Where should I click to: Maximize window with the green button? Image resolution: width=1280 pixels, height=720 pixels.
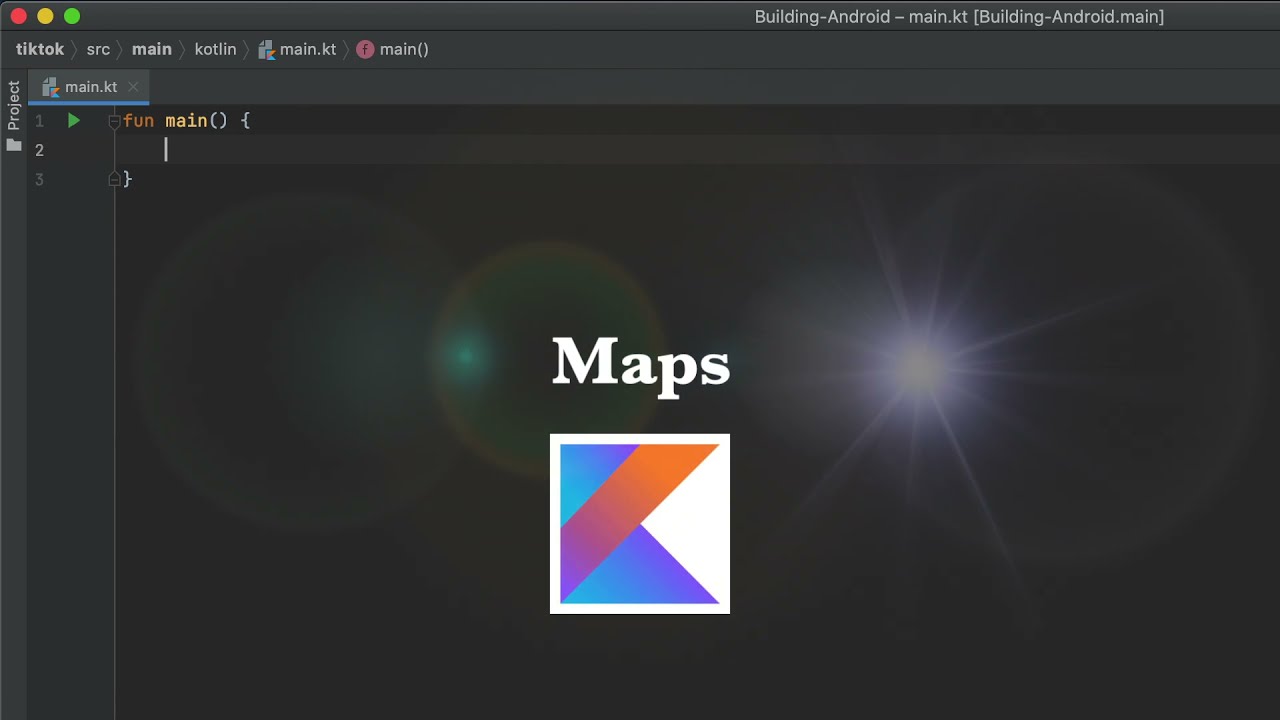pos(72,16)
